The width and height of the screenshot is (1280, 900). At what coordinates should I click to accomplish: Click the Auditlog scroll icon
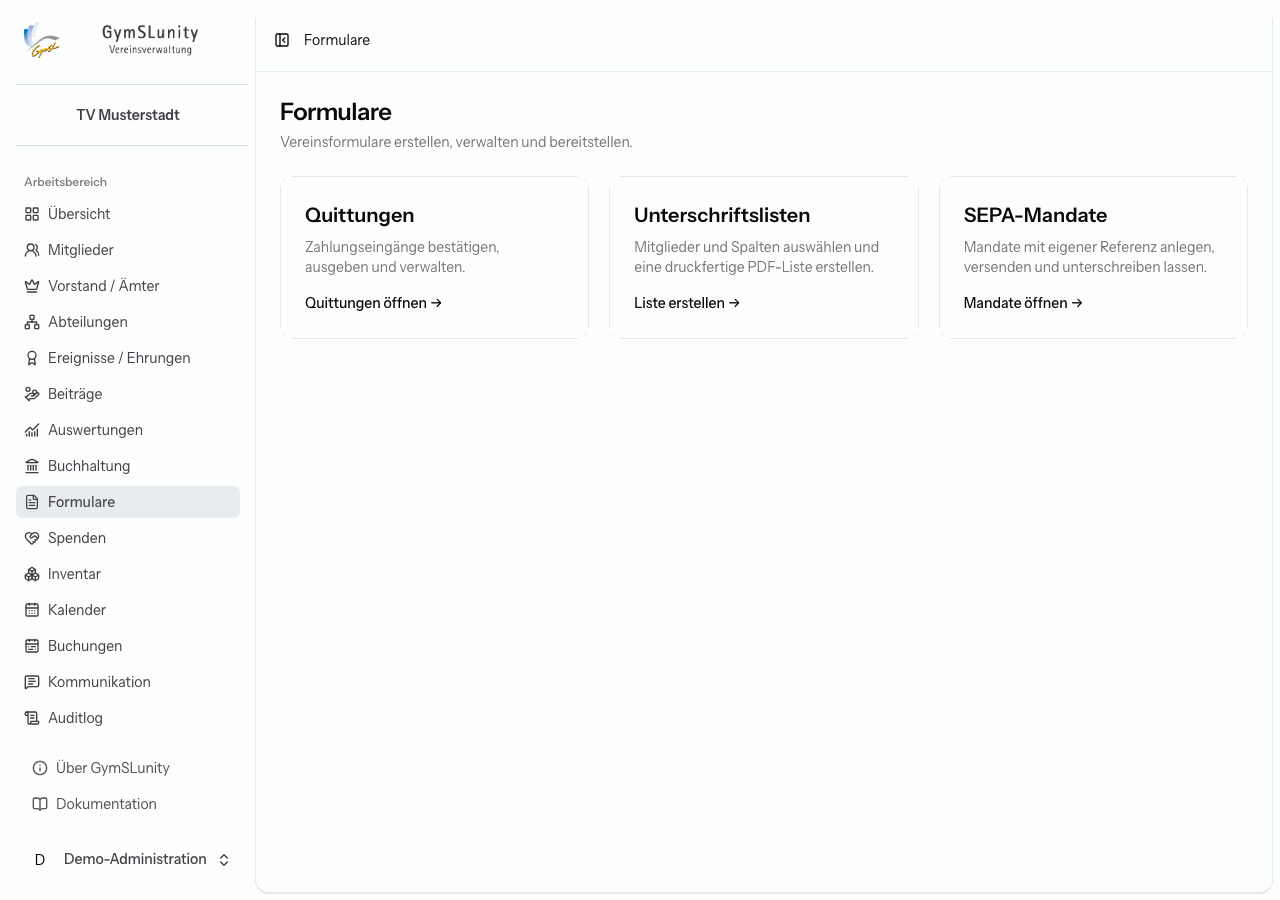[32, 718]
